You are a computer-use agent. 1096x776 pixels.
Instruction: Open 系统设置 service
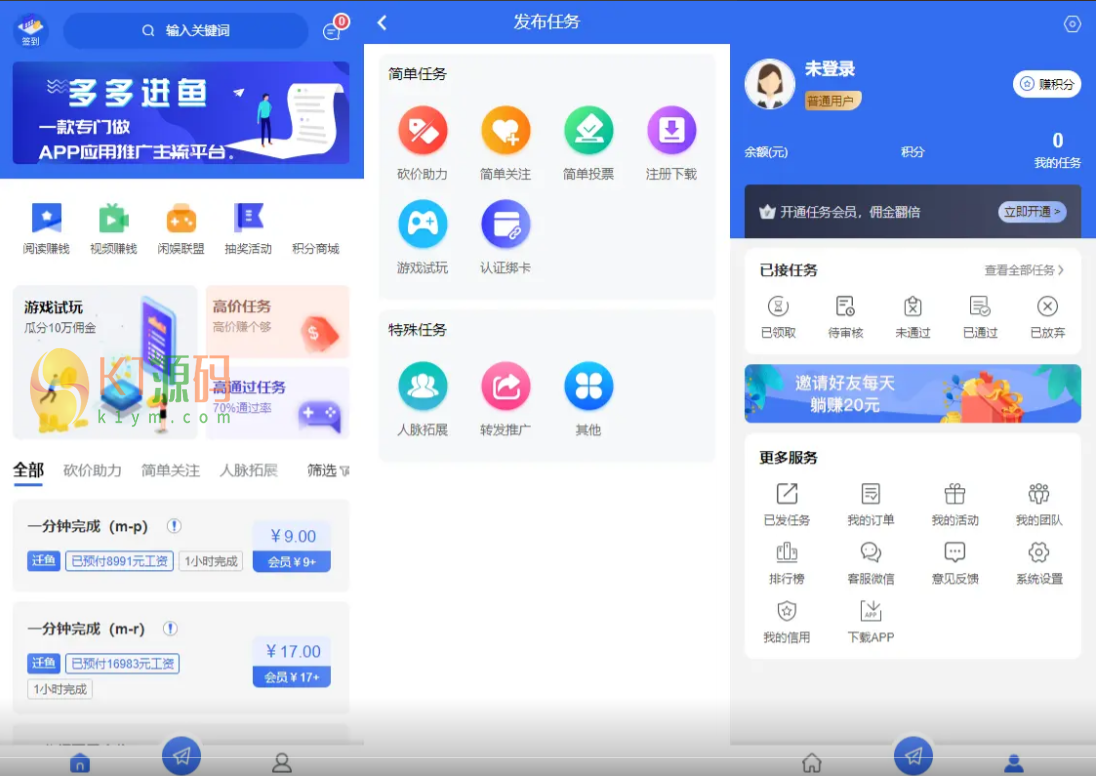coord(1039,563)
